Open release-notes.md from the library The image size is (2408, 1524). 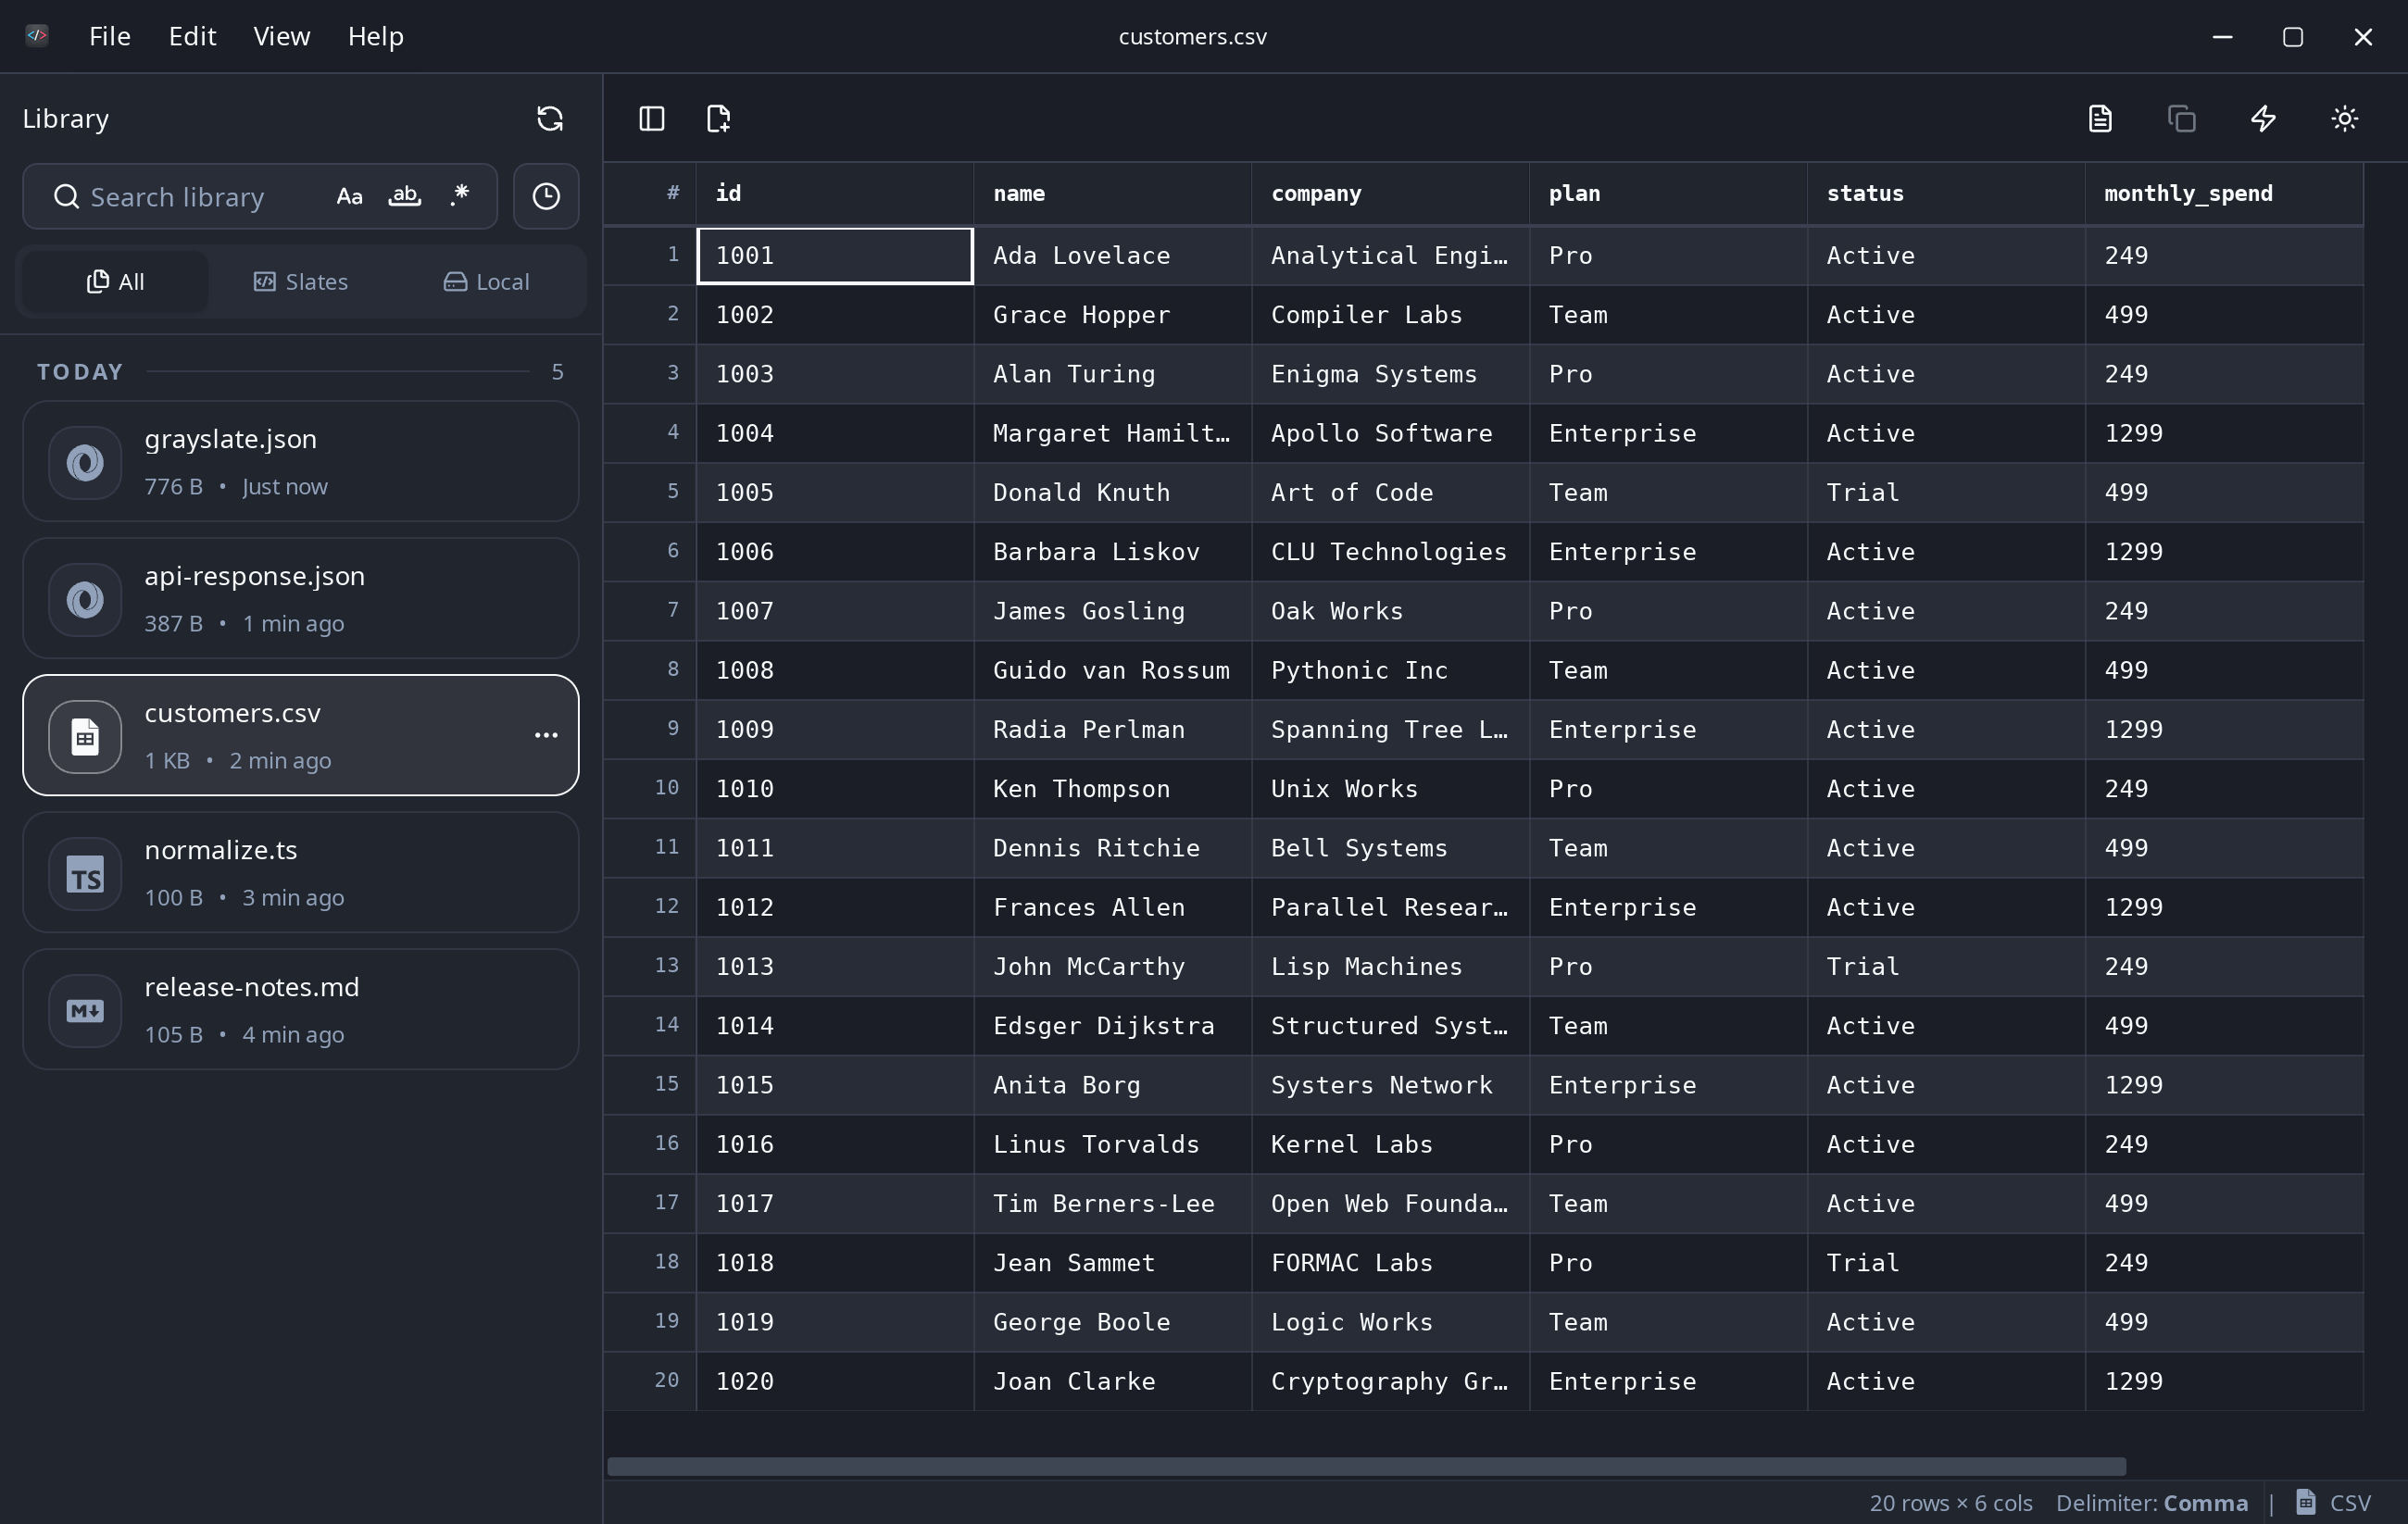click(301, 1010)
